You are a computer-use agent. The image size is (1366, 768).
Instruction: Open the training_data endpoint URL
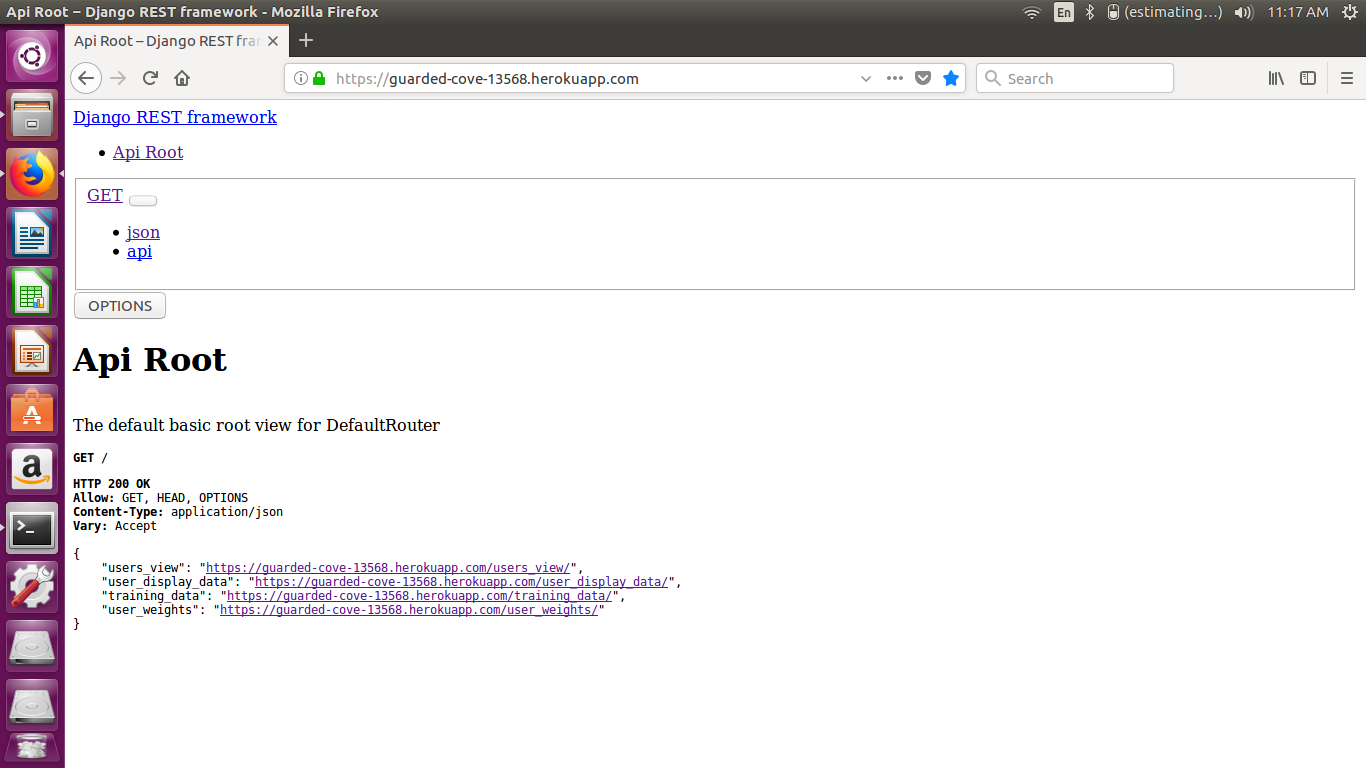coord(419,596)
